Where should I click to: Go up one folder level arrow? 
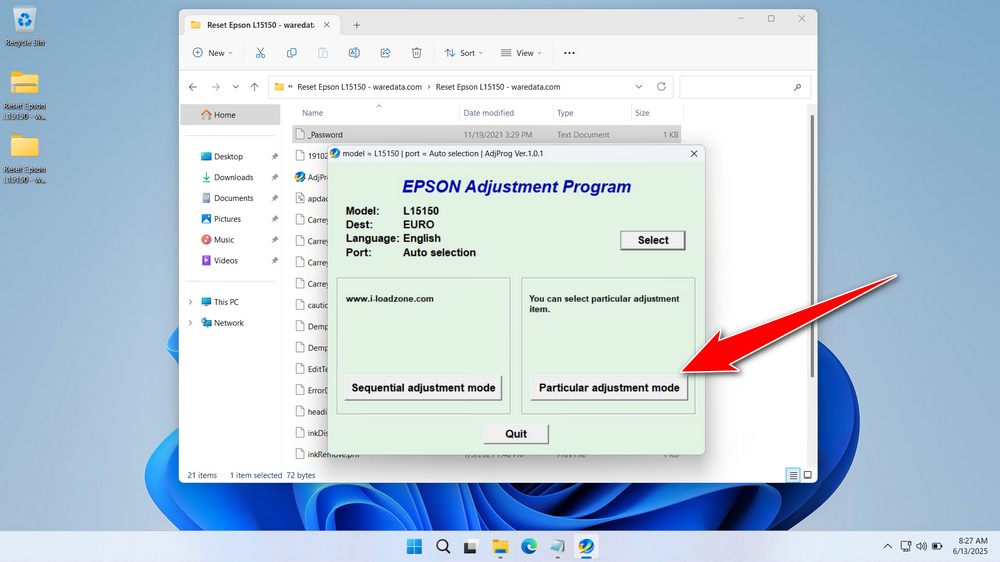[254, 87]
